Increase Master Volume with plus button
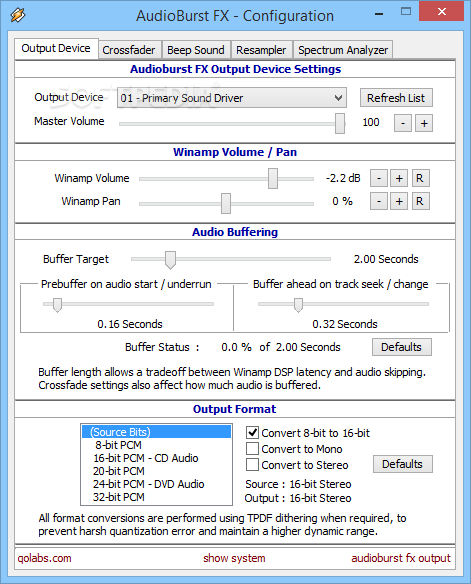Viewport: 471px width, 584px height. [x=424, y=123]
